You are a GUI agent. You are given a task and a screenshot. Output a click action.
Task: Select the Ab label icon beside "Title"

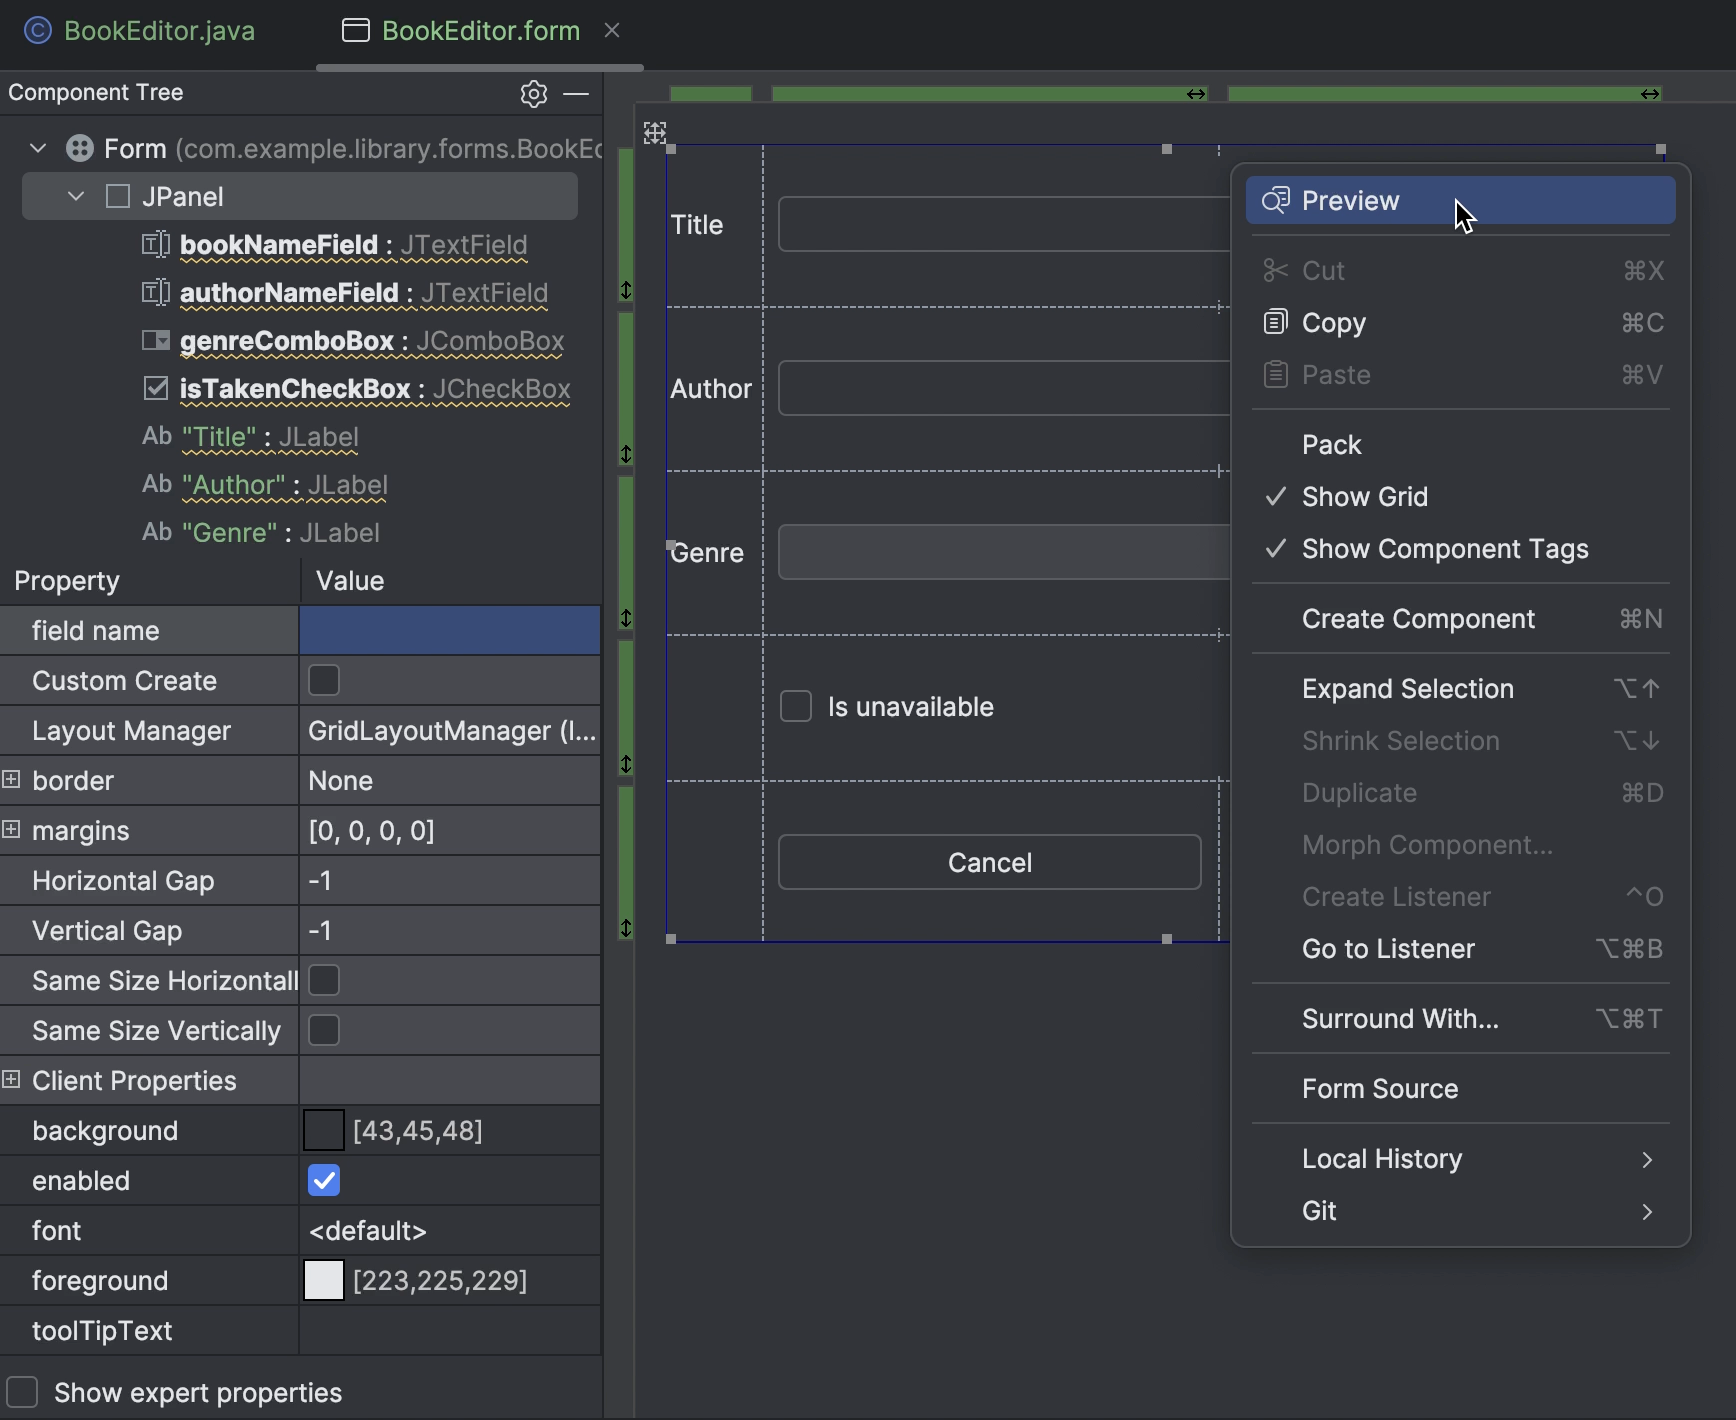point(157,437)
